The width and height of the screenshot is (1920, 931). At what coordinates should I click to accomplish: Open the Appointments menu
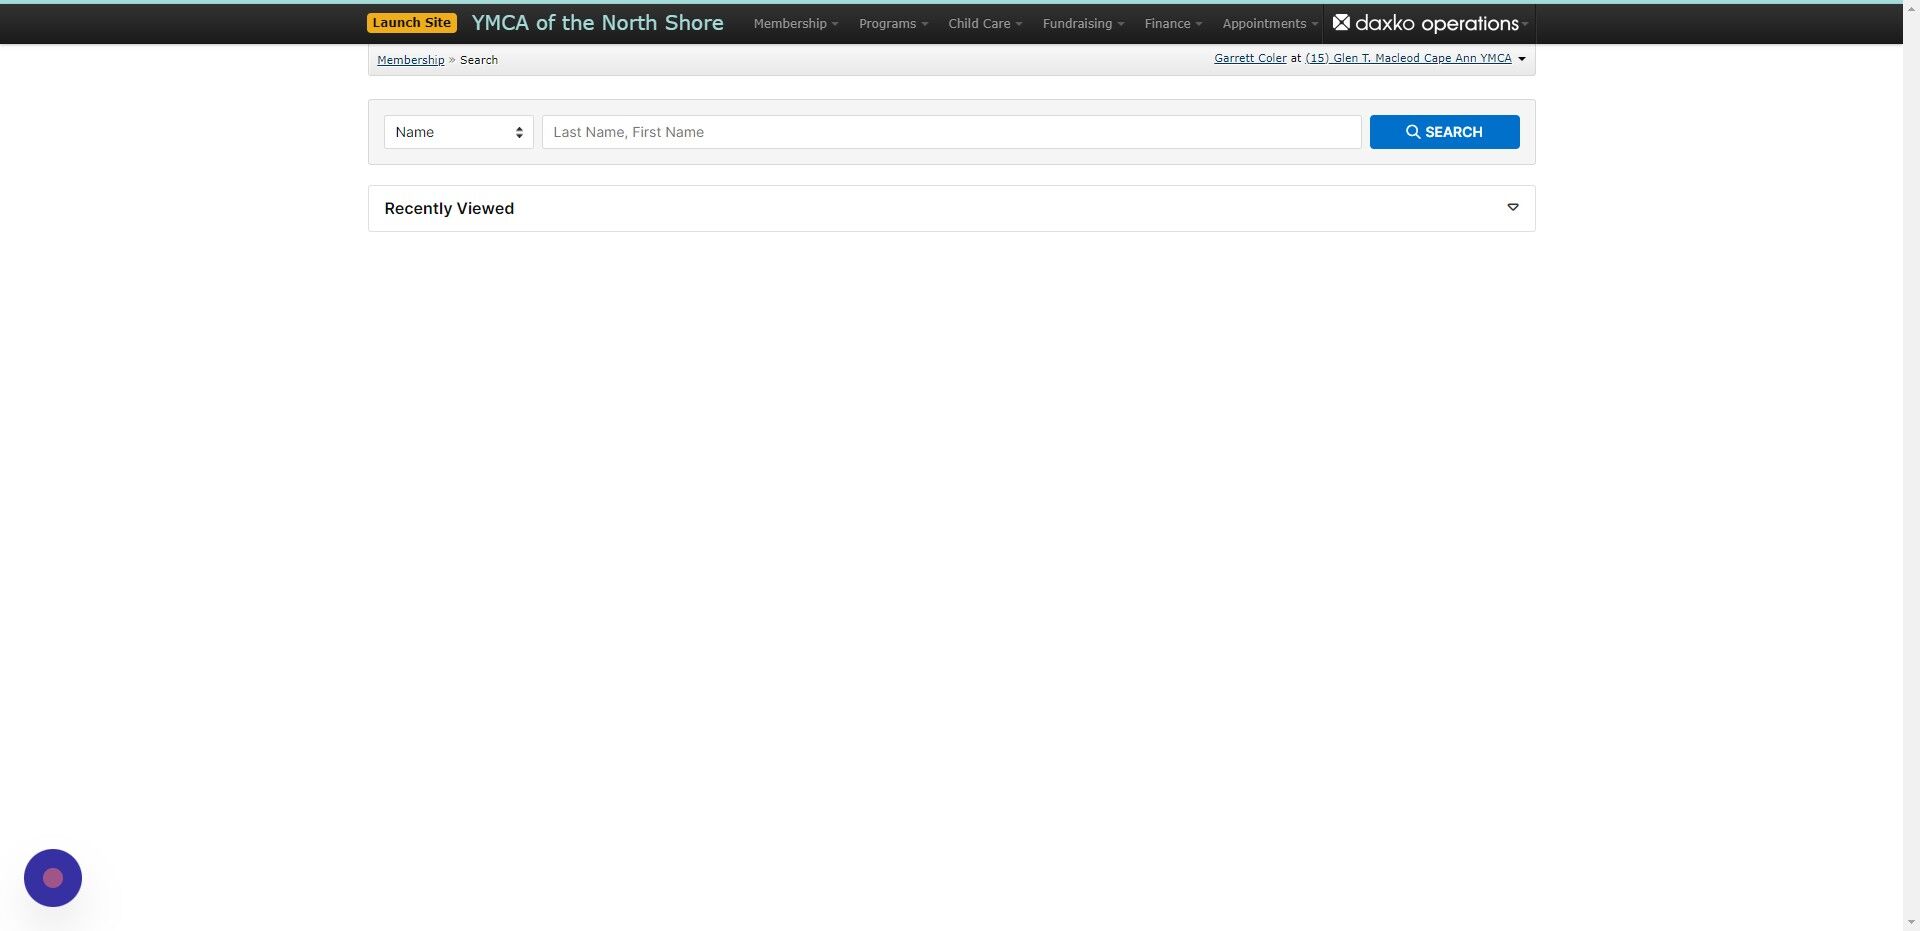point(1269,24)
